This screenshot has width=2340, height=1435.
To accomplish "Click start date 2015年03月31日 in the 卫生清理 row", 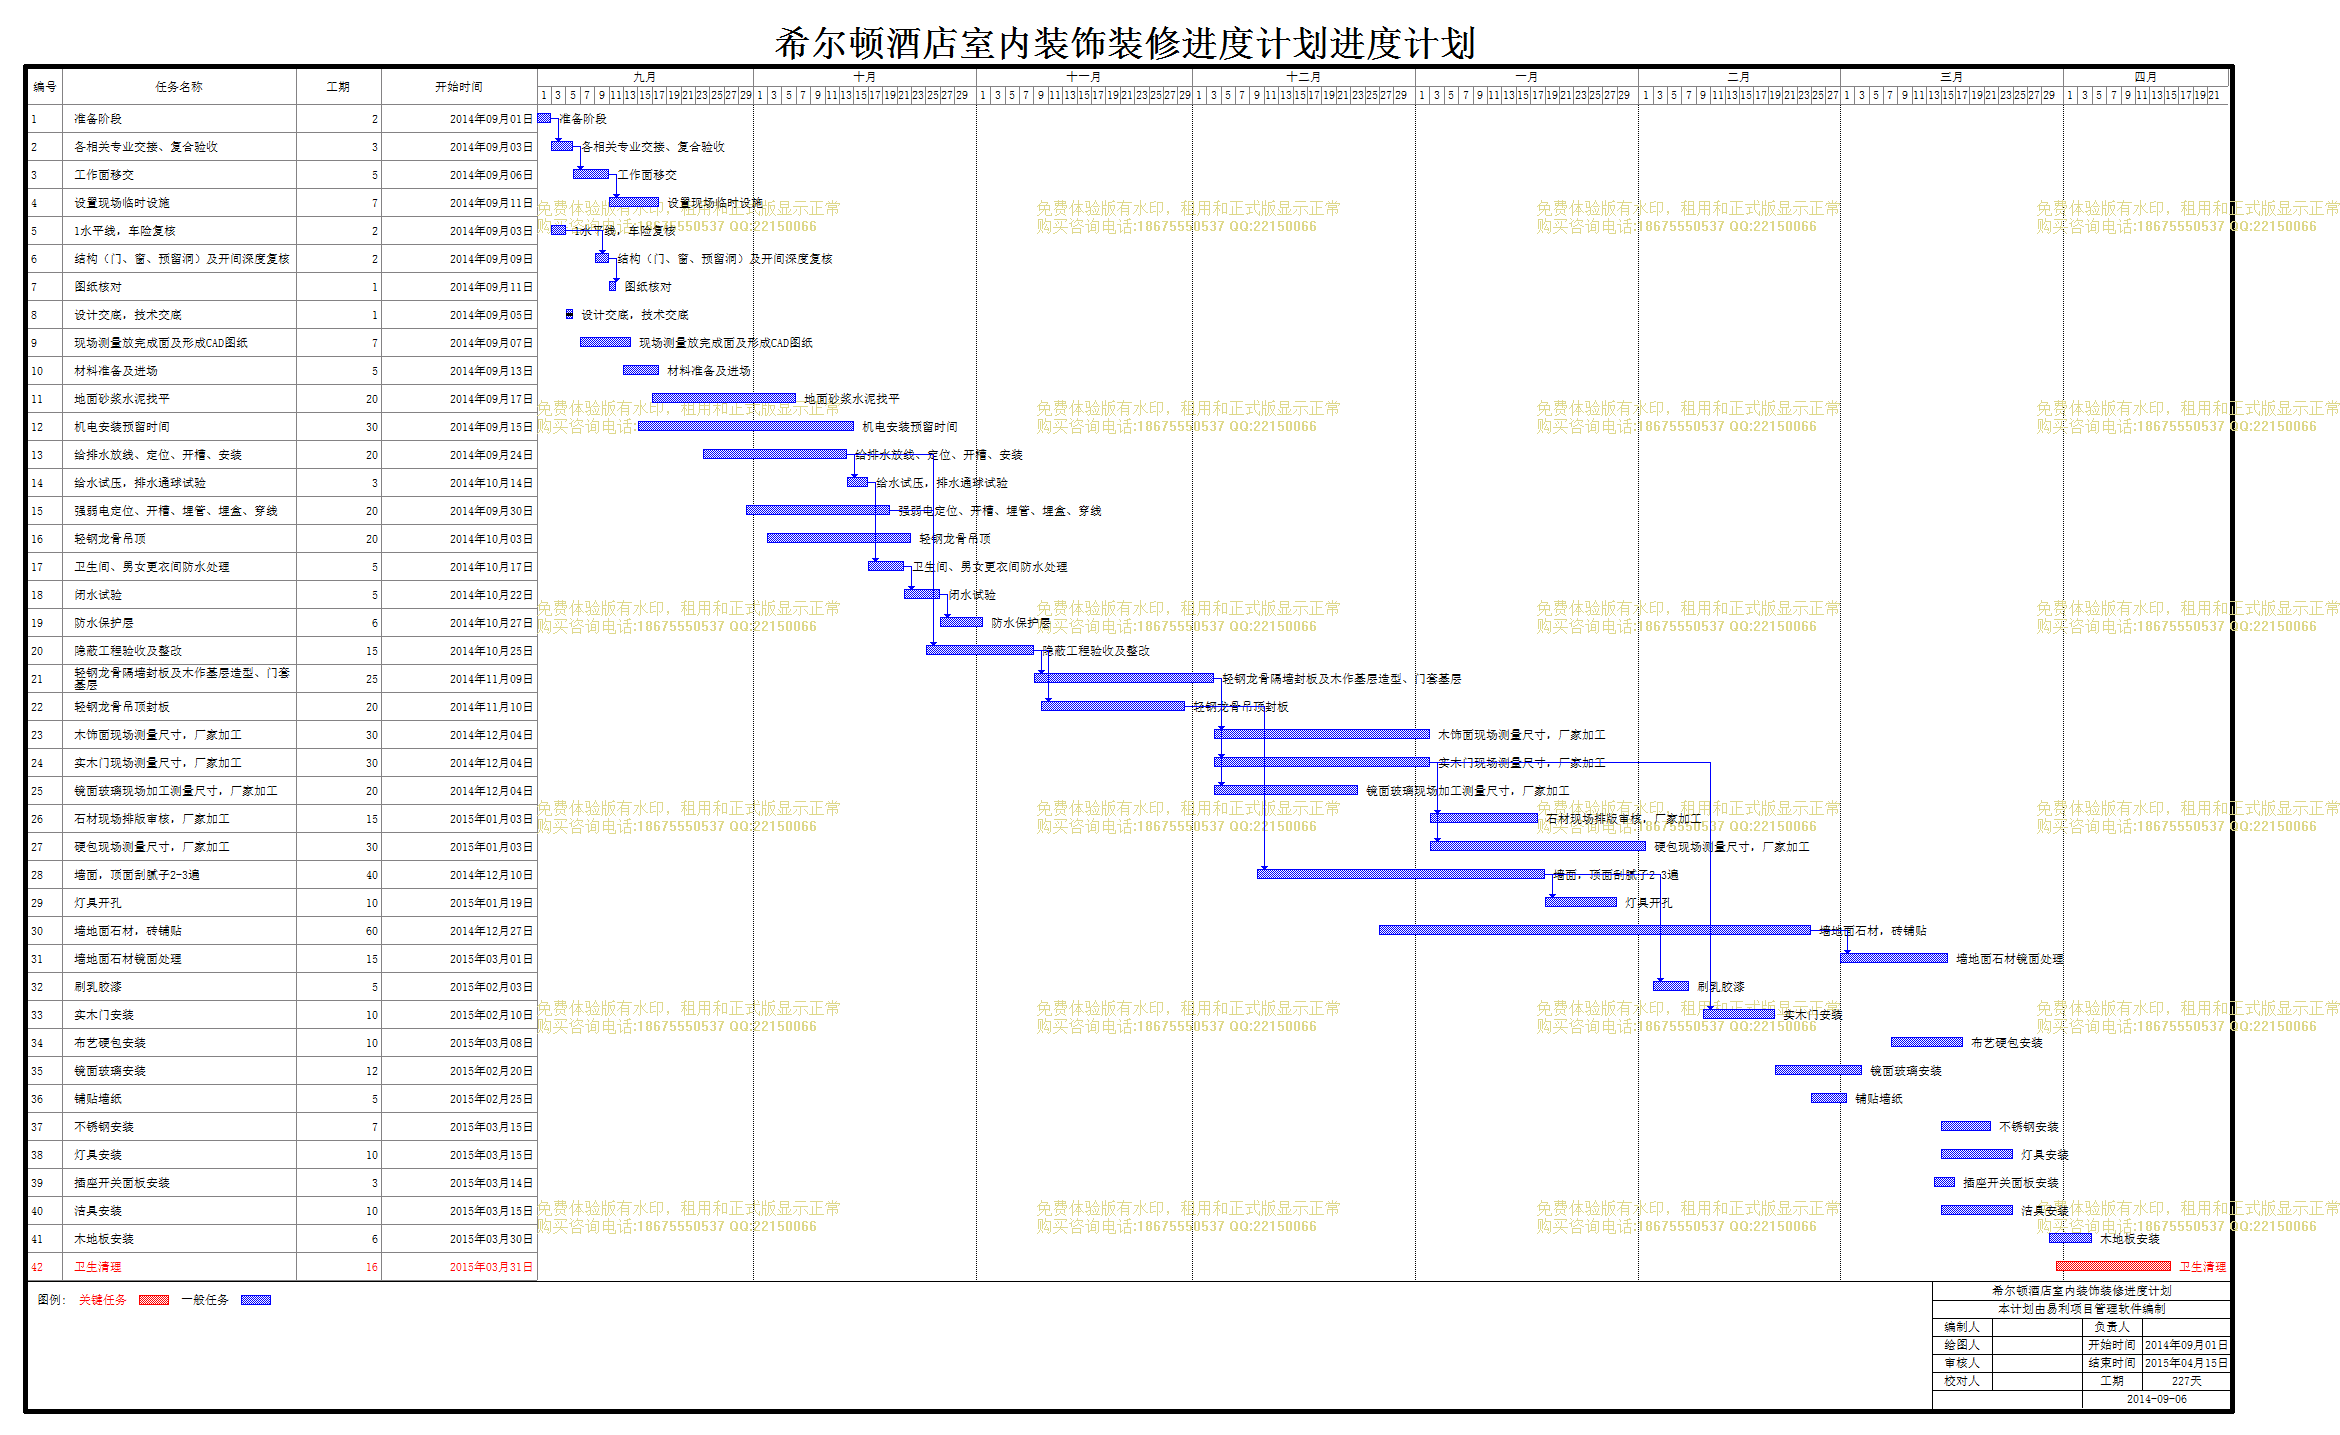I will pyautogui.click(x=491, y=1267).
